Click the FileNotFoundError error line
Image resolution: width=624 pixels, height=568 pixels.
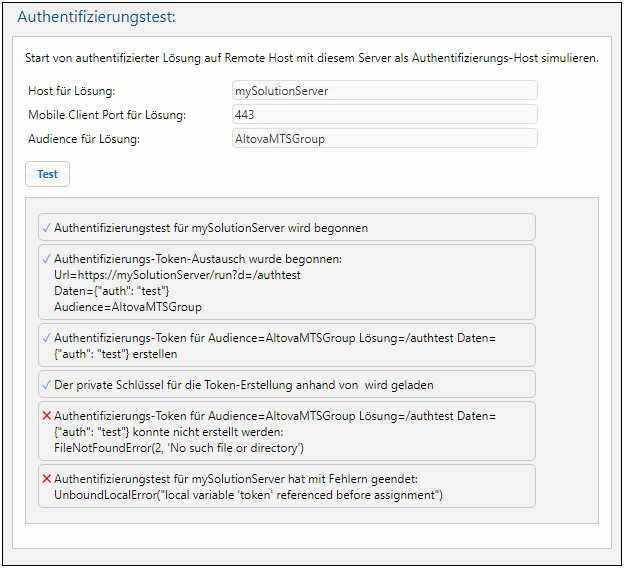179,447
